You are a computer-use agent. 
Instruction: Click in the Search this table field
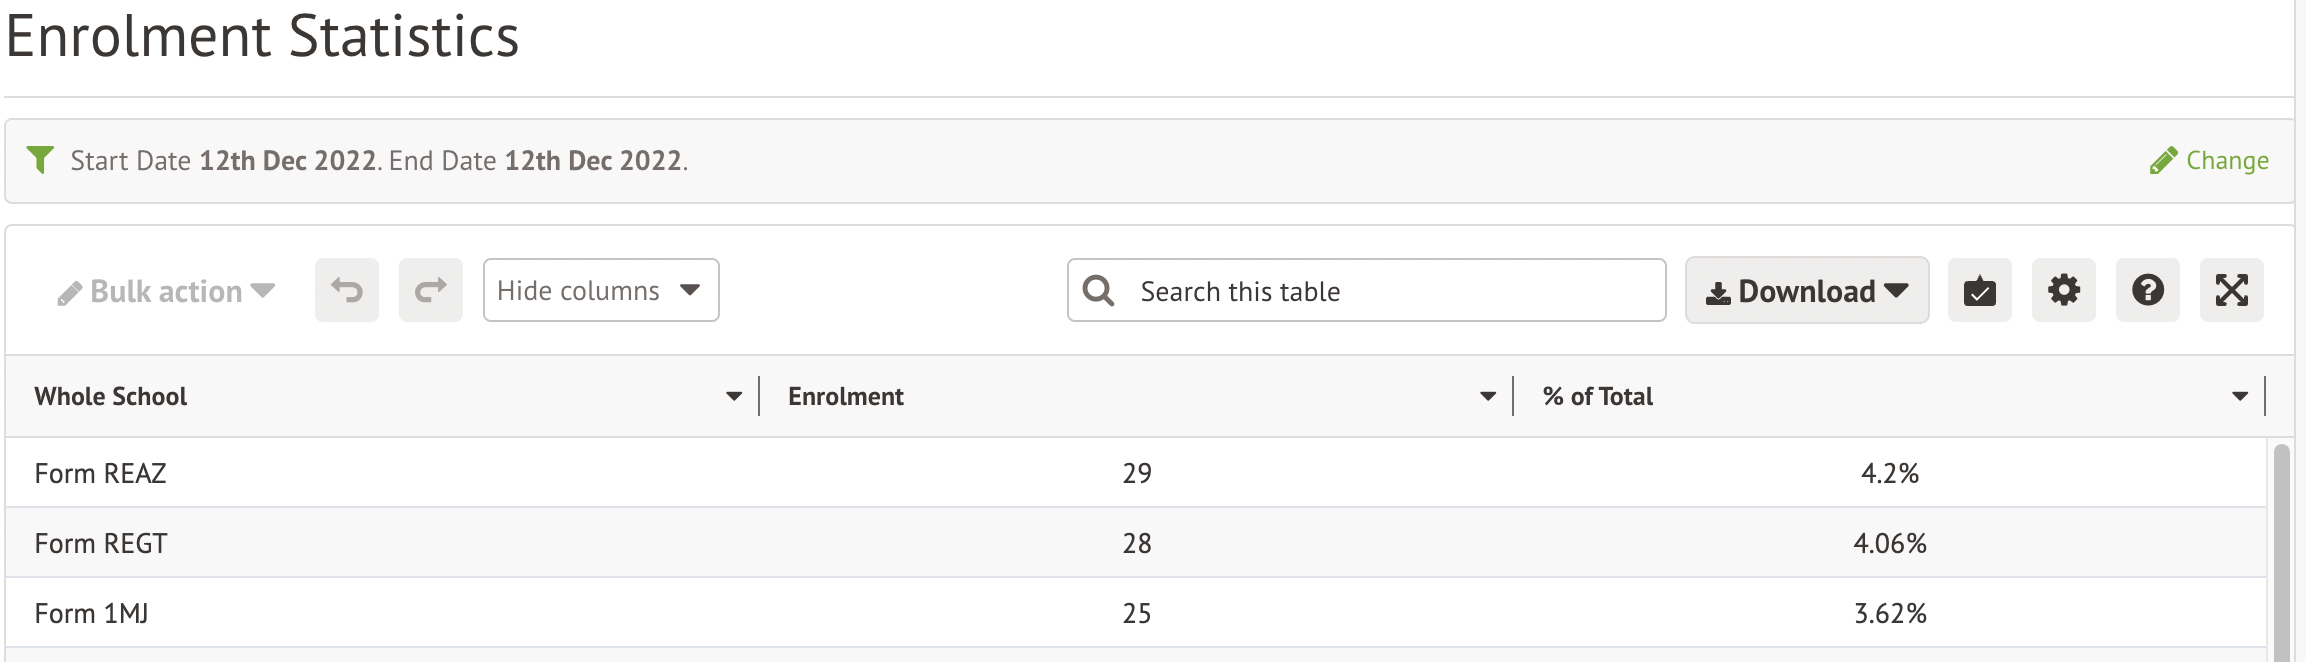point(1390,291)
